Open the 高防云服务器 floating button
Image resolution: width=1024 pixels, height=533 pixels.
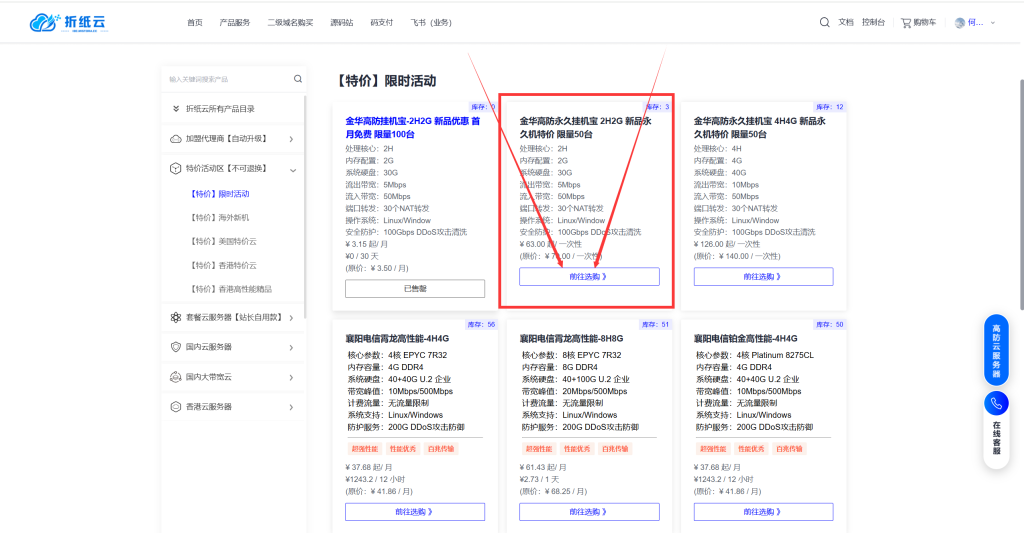[997, 351]
